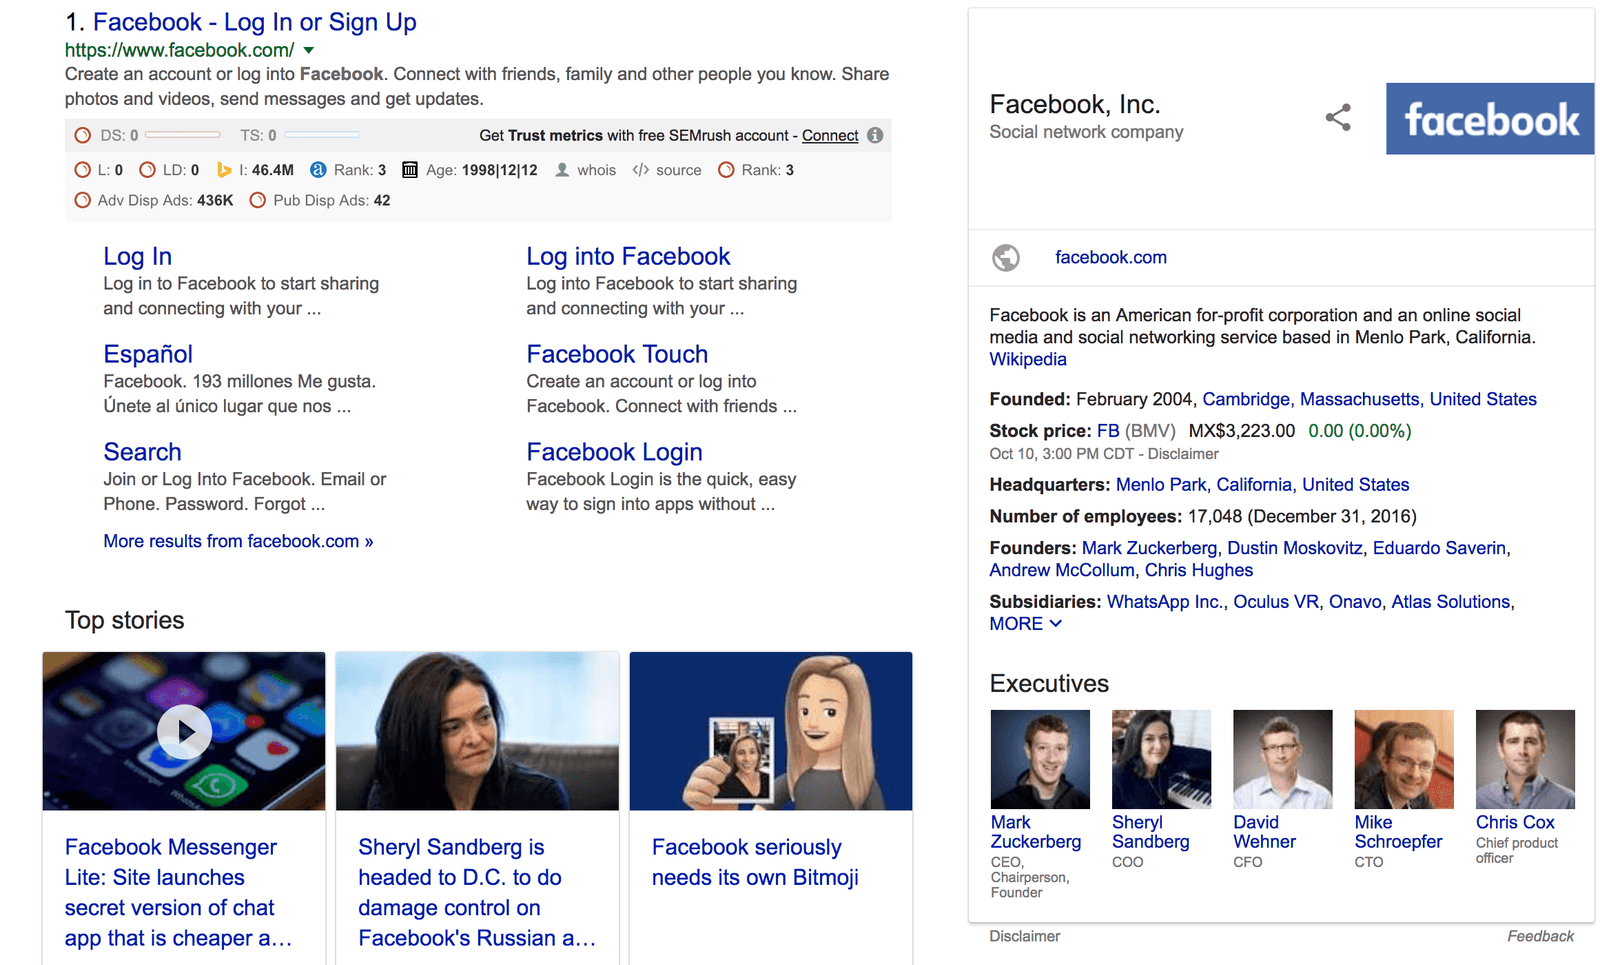Click the Facebook logo image
The image size is (1600, 965).
(1490, 119)
